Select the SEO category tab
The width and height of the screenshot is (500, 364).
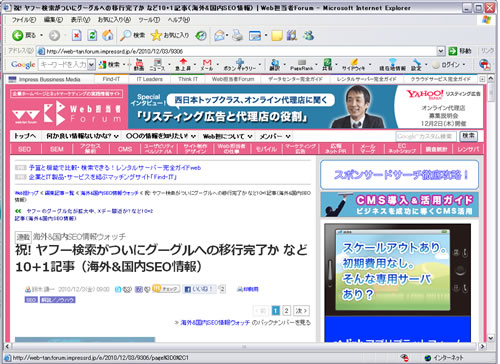[25, 149]
